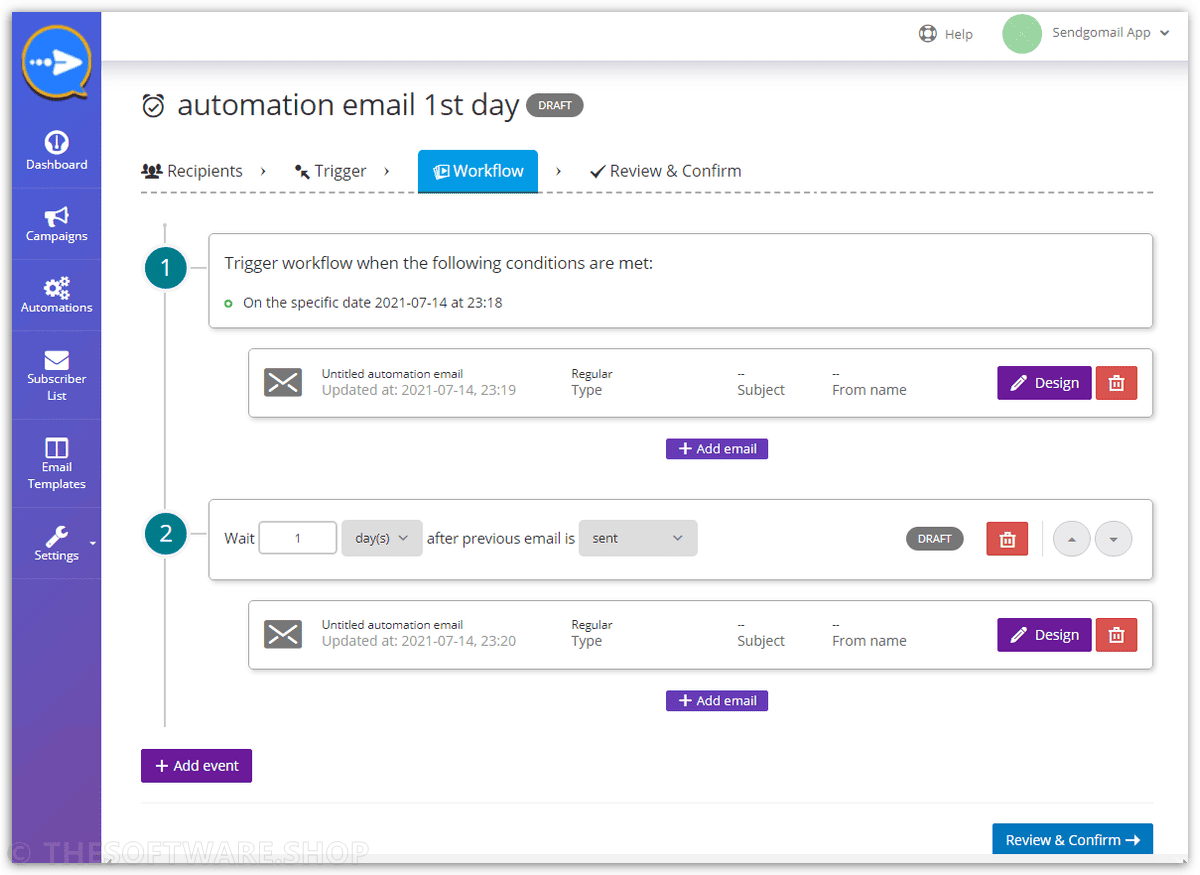Open Dashboard from the sidebar
This screenshot has height=875, width=1200.
56,151
